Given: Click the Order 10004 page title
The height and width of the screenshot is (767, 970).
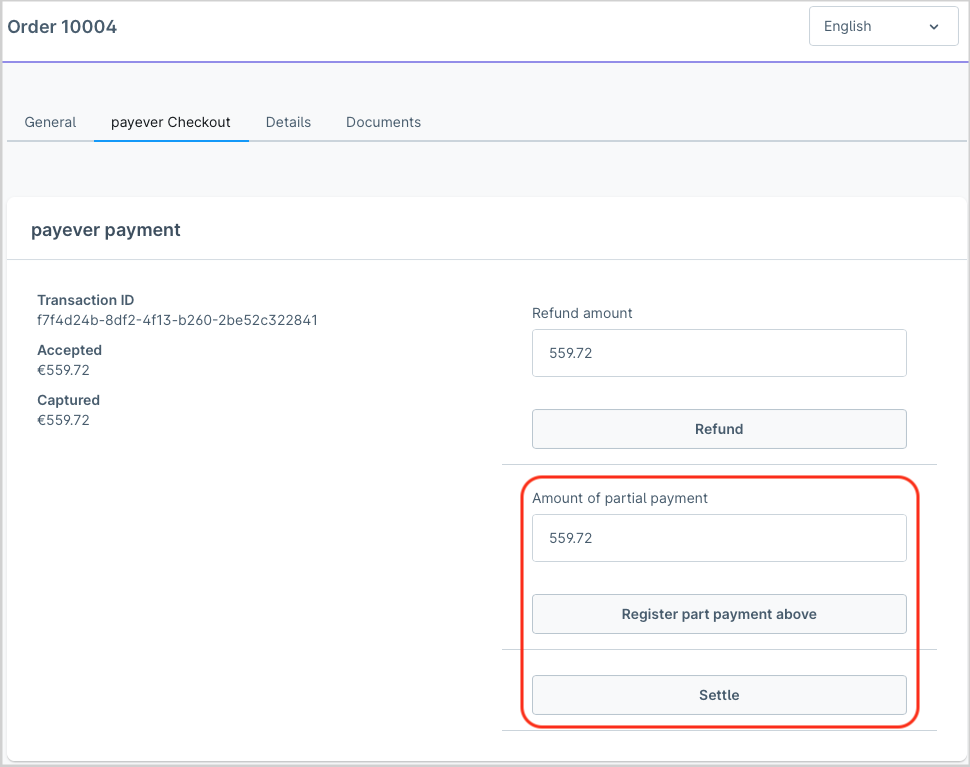Looking at the screenshot, I should point(62,27).
